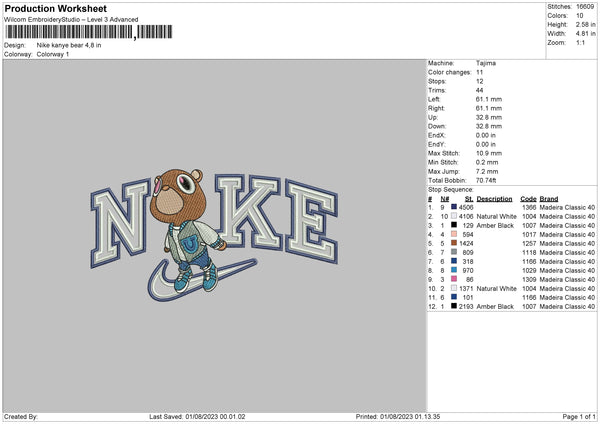Select stitch count 970 in stop row 8
This screenshot has height=424, width=600.
(x=468, y=271)
